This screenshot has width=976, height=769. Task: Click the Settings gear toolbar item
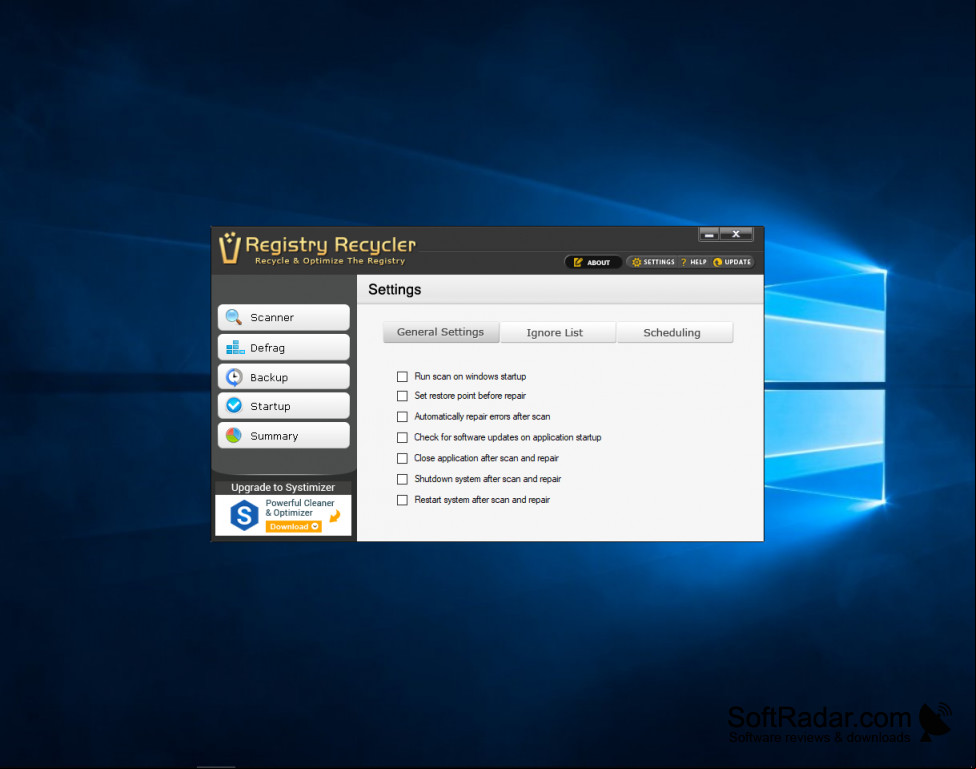[x=654, y=262]
